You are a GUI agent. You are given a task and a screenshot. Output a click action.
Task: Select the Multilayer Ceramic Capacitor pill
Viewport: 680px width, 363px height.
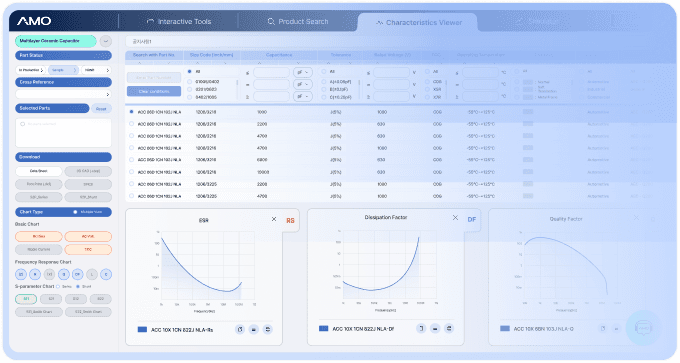[56, 41]
